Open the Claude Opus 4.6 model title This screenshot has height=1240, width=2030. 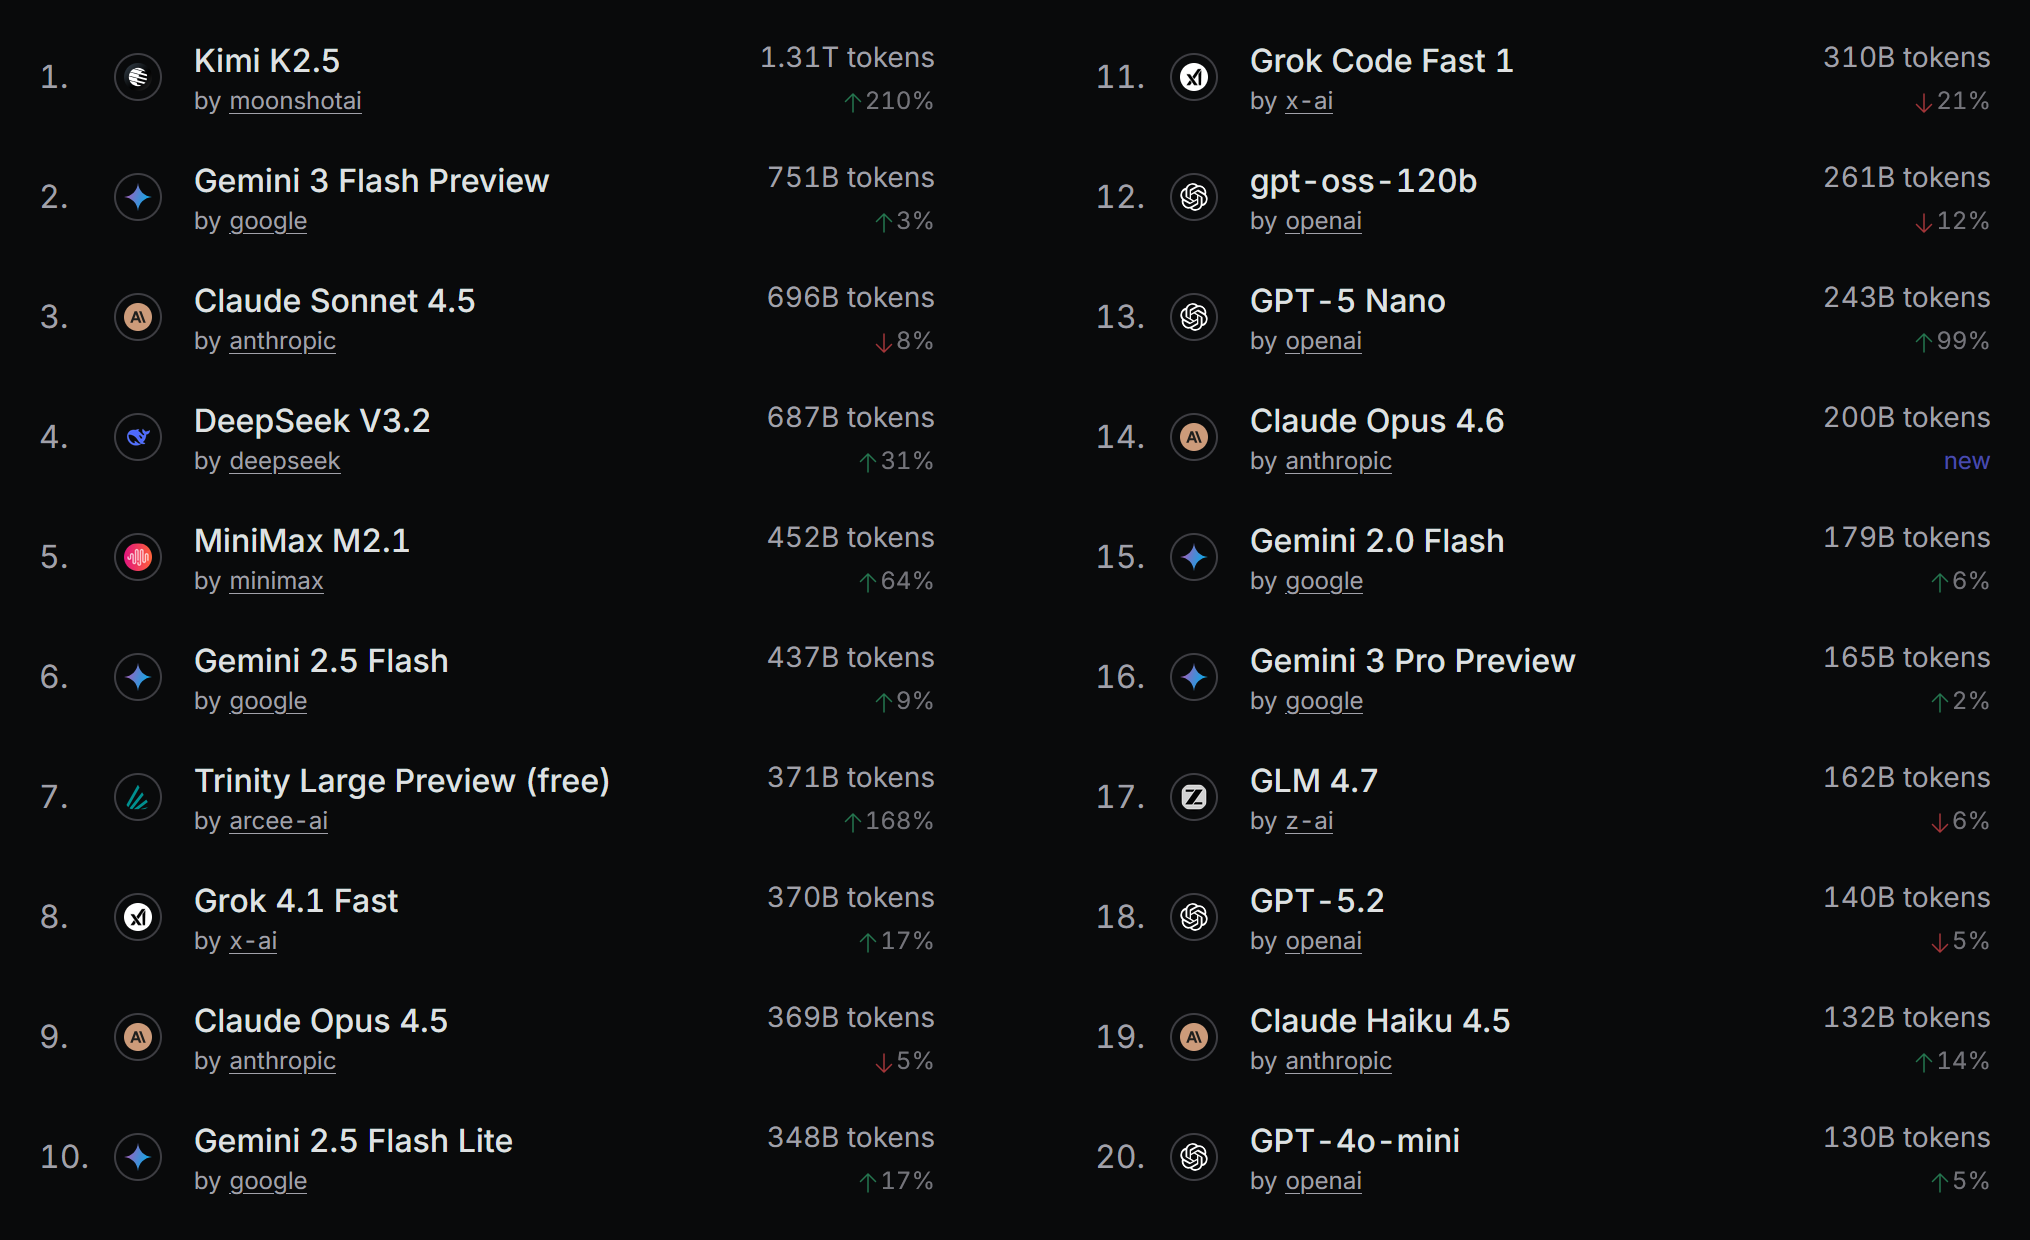(1376, 421)
